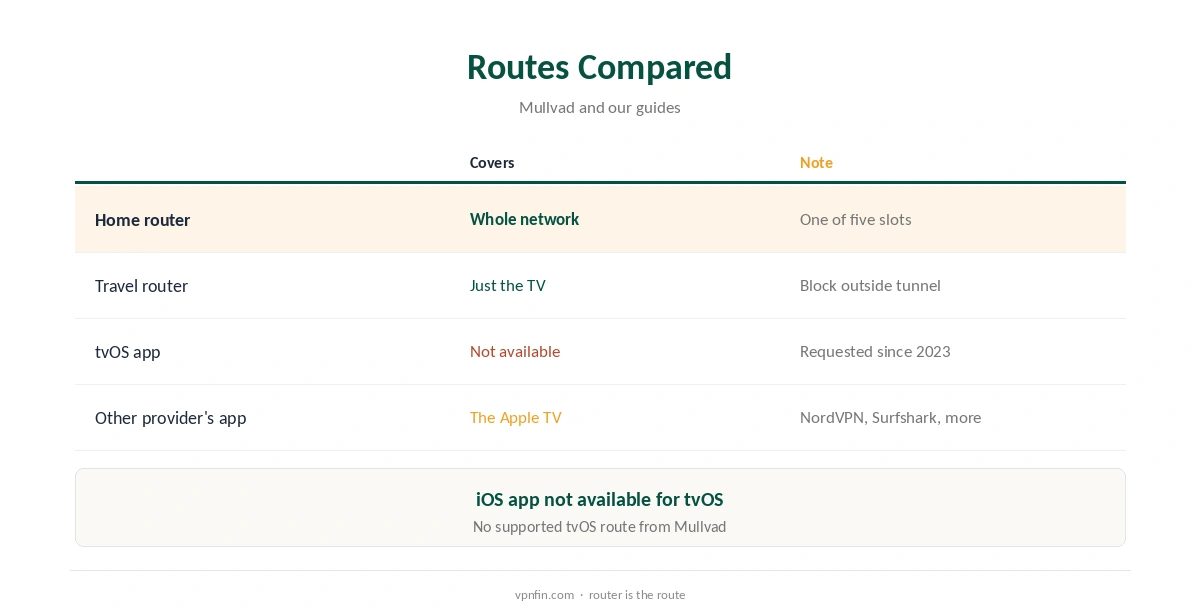Click the 'Just the TV' cell
Viewport: 1200px width, 614px height.
pyautogui.click(x=508, y=286)
